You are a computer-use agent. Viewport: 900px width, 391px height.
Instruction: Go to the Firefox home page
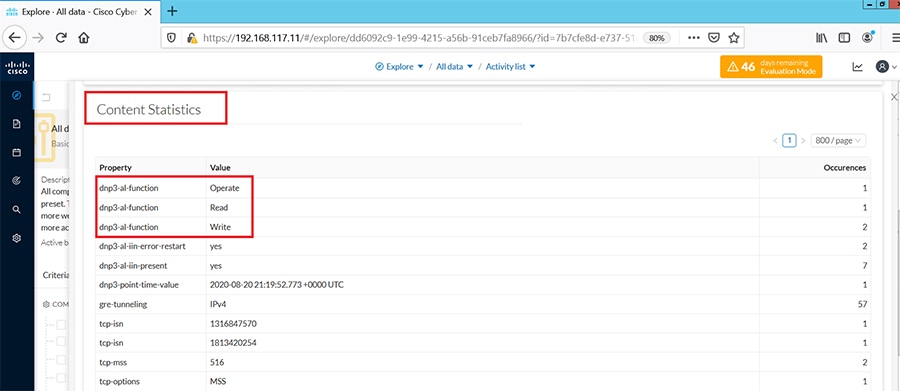(x=84, y=38)
